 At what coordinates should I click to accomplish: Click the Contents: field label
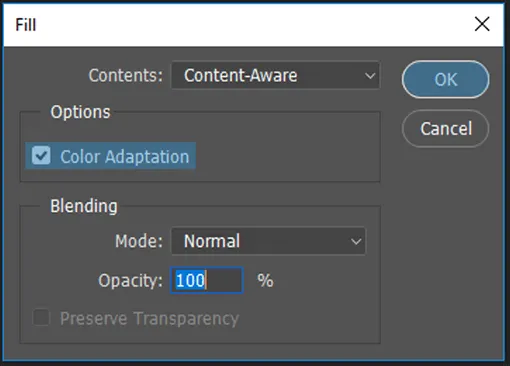(x=126, y=75)
